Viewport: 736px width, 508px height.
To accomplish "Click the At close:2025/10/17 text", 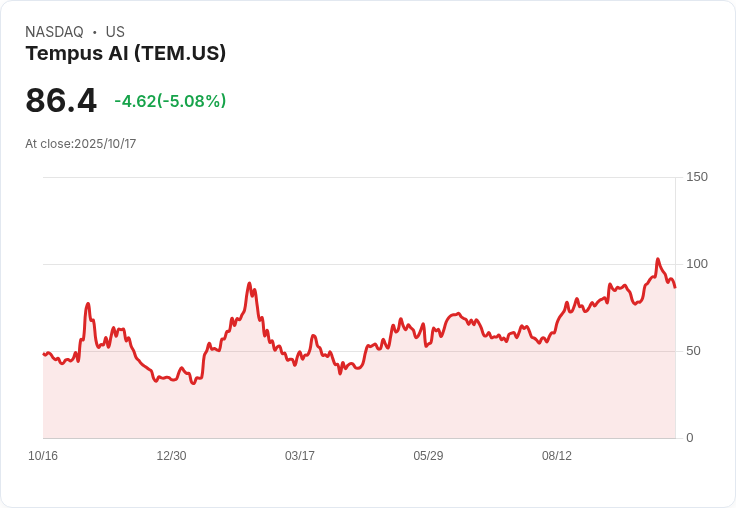I will click(80, 144).
